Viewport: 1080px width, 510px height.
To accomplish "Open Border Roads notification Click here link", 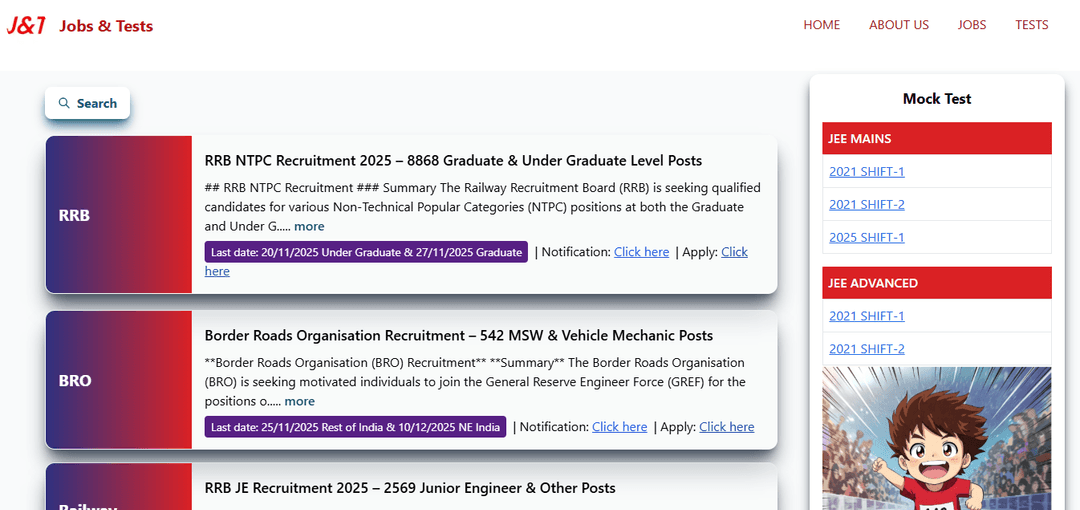I will pos(619,427).
